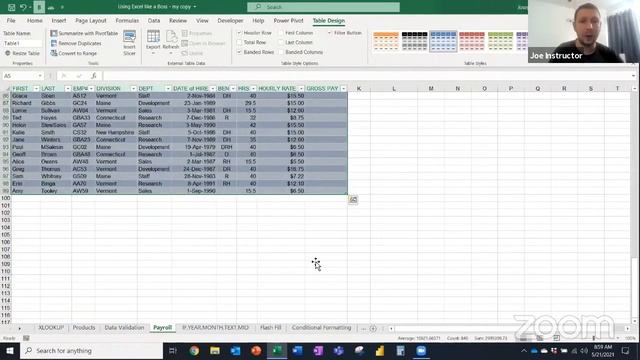
Task: Open Power BI from the taskbar
Action: click(x=380, y=351)
